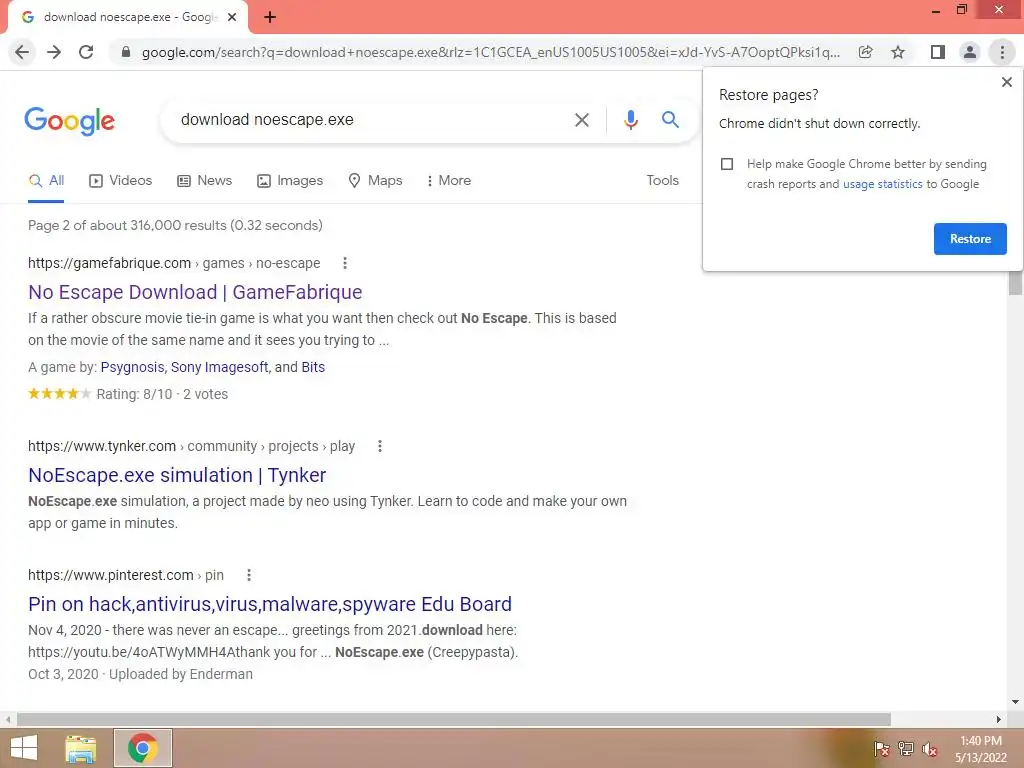Click the gamefabrique.com URL breadcrumb
Screen dimensions: 1024x768
174,263
